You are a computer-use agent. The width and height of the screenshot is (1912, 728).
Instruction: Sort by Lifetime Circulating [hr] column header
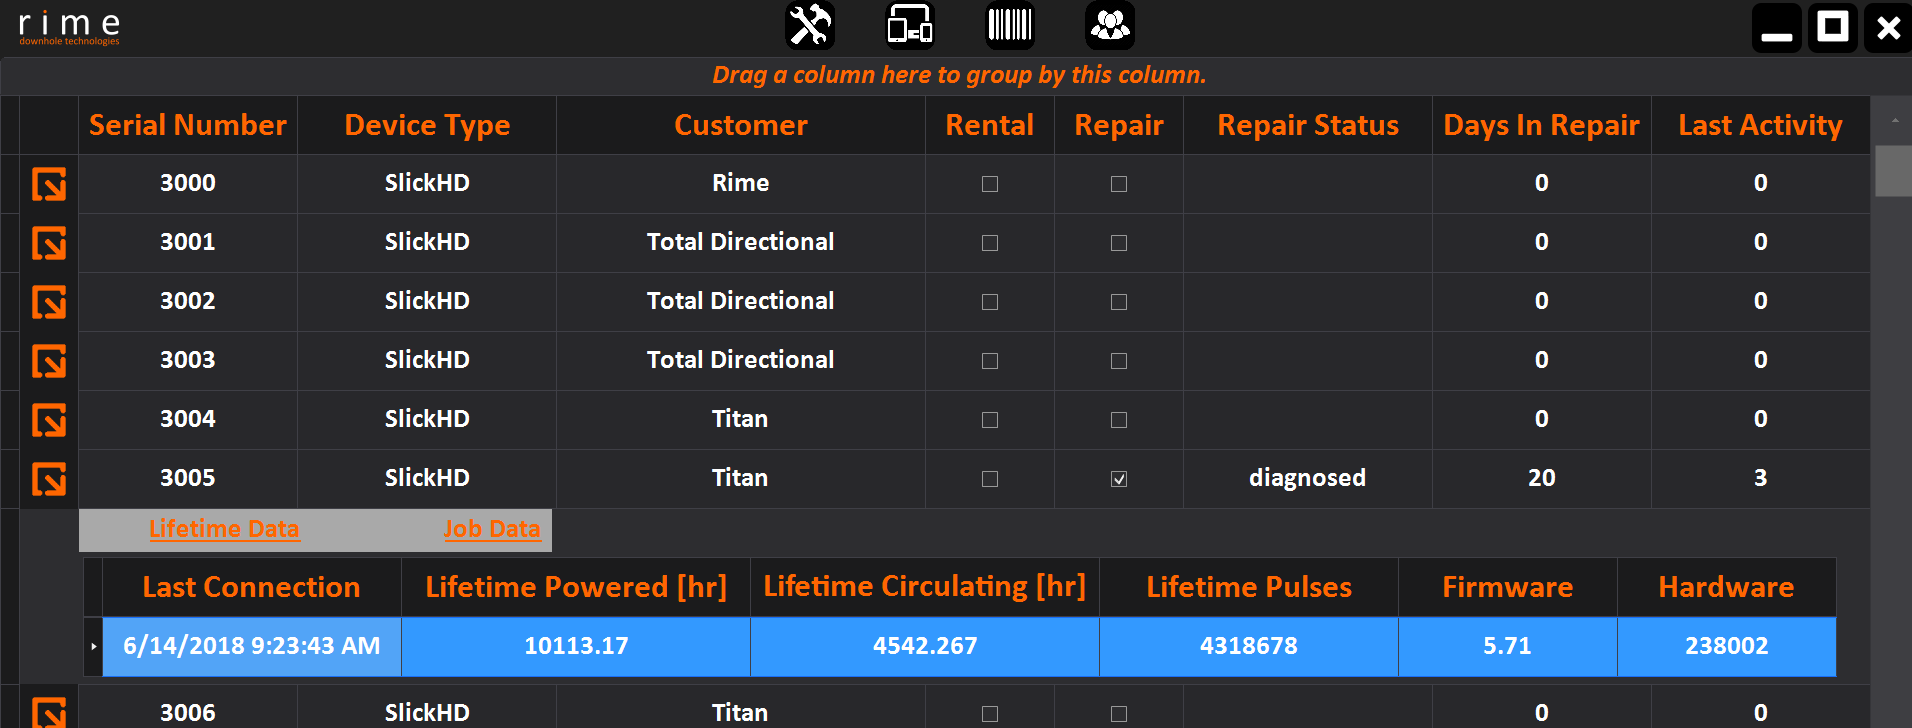[x=925, y=587]
